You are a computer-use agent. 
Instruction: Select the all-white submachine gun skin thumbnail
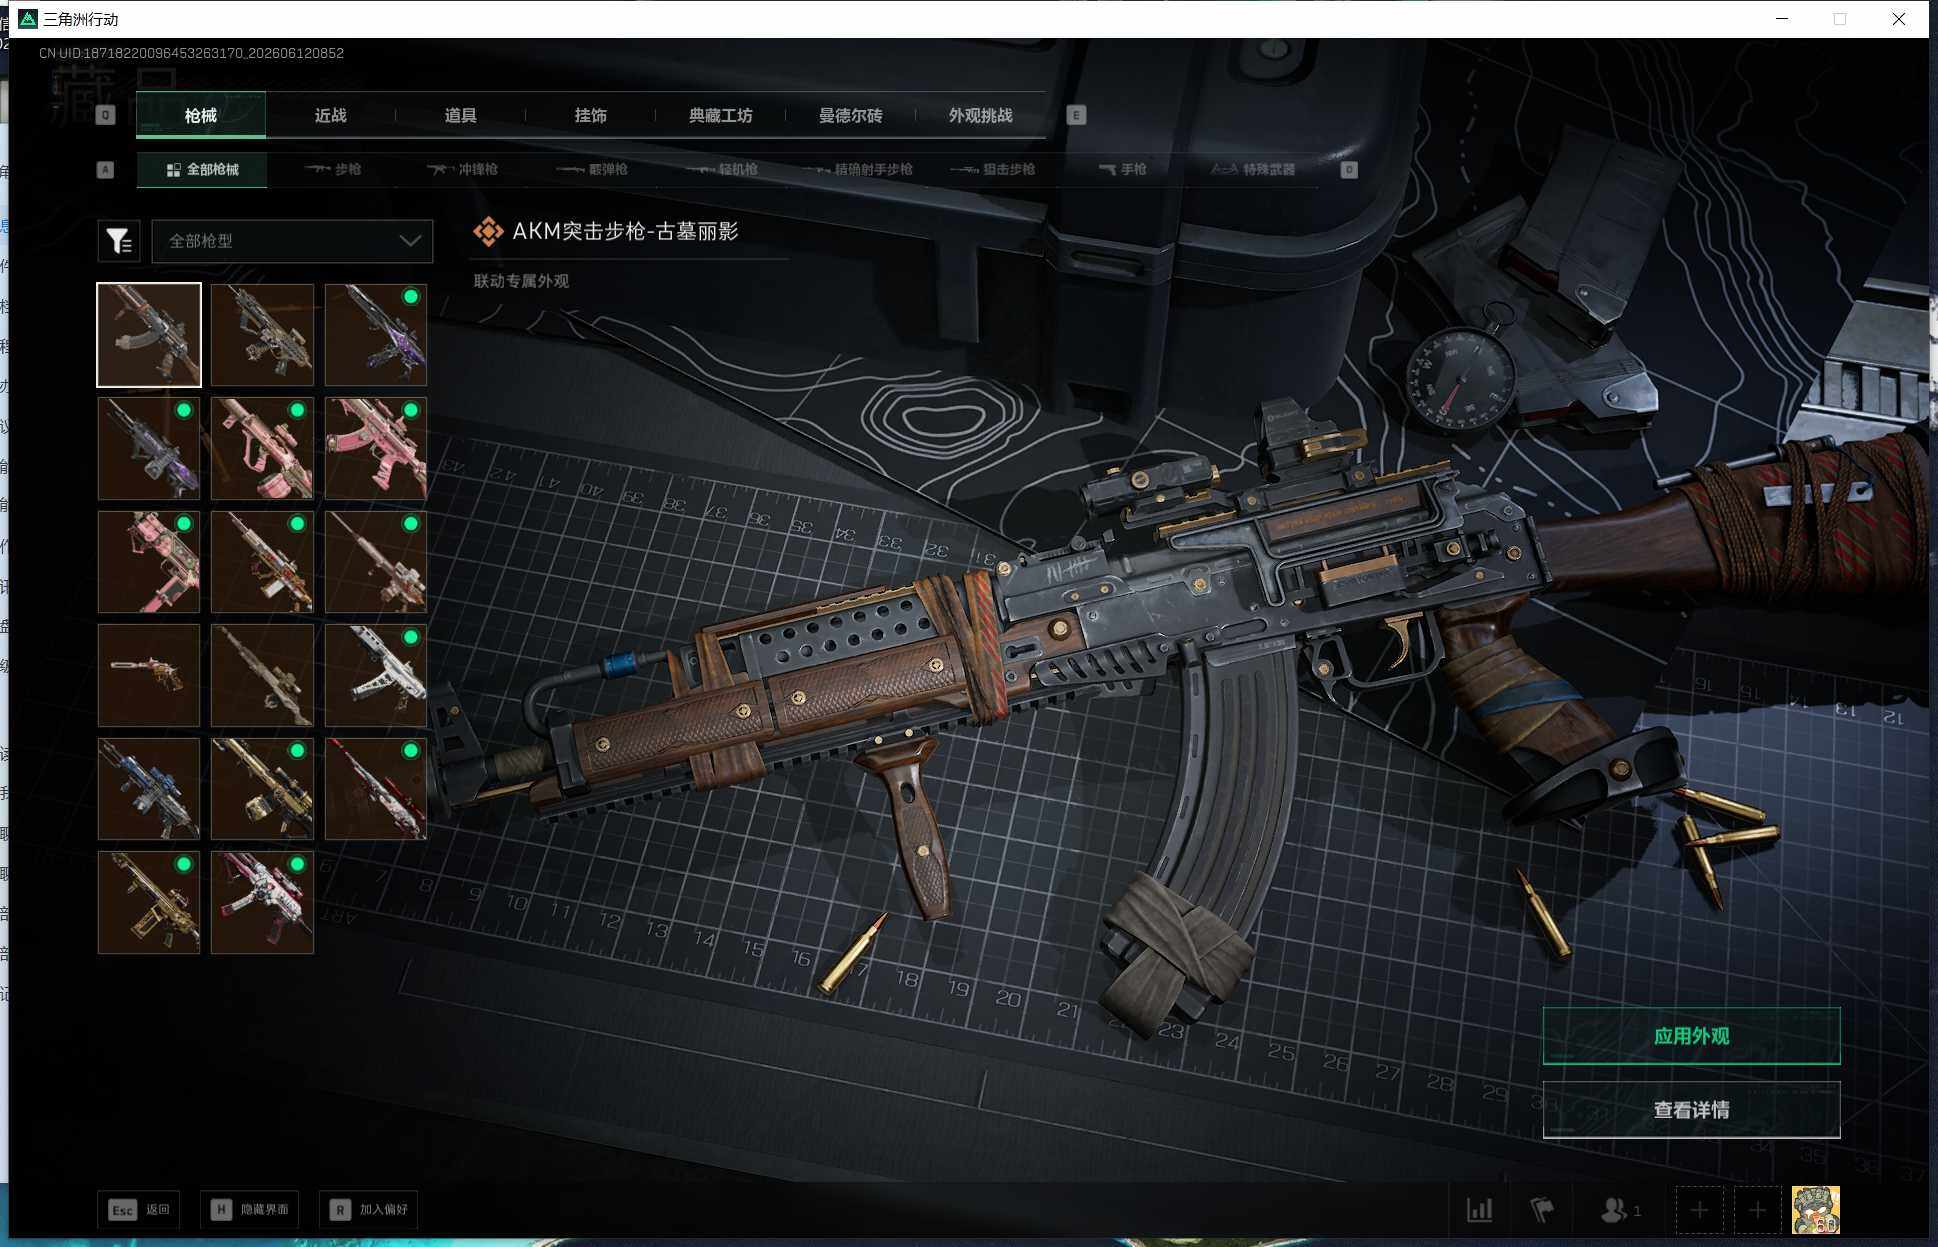click(x=376, y=676)
